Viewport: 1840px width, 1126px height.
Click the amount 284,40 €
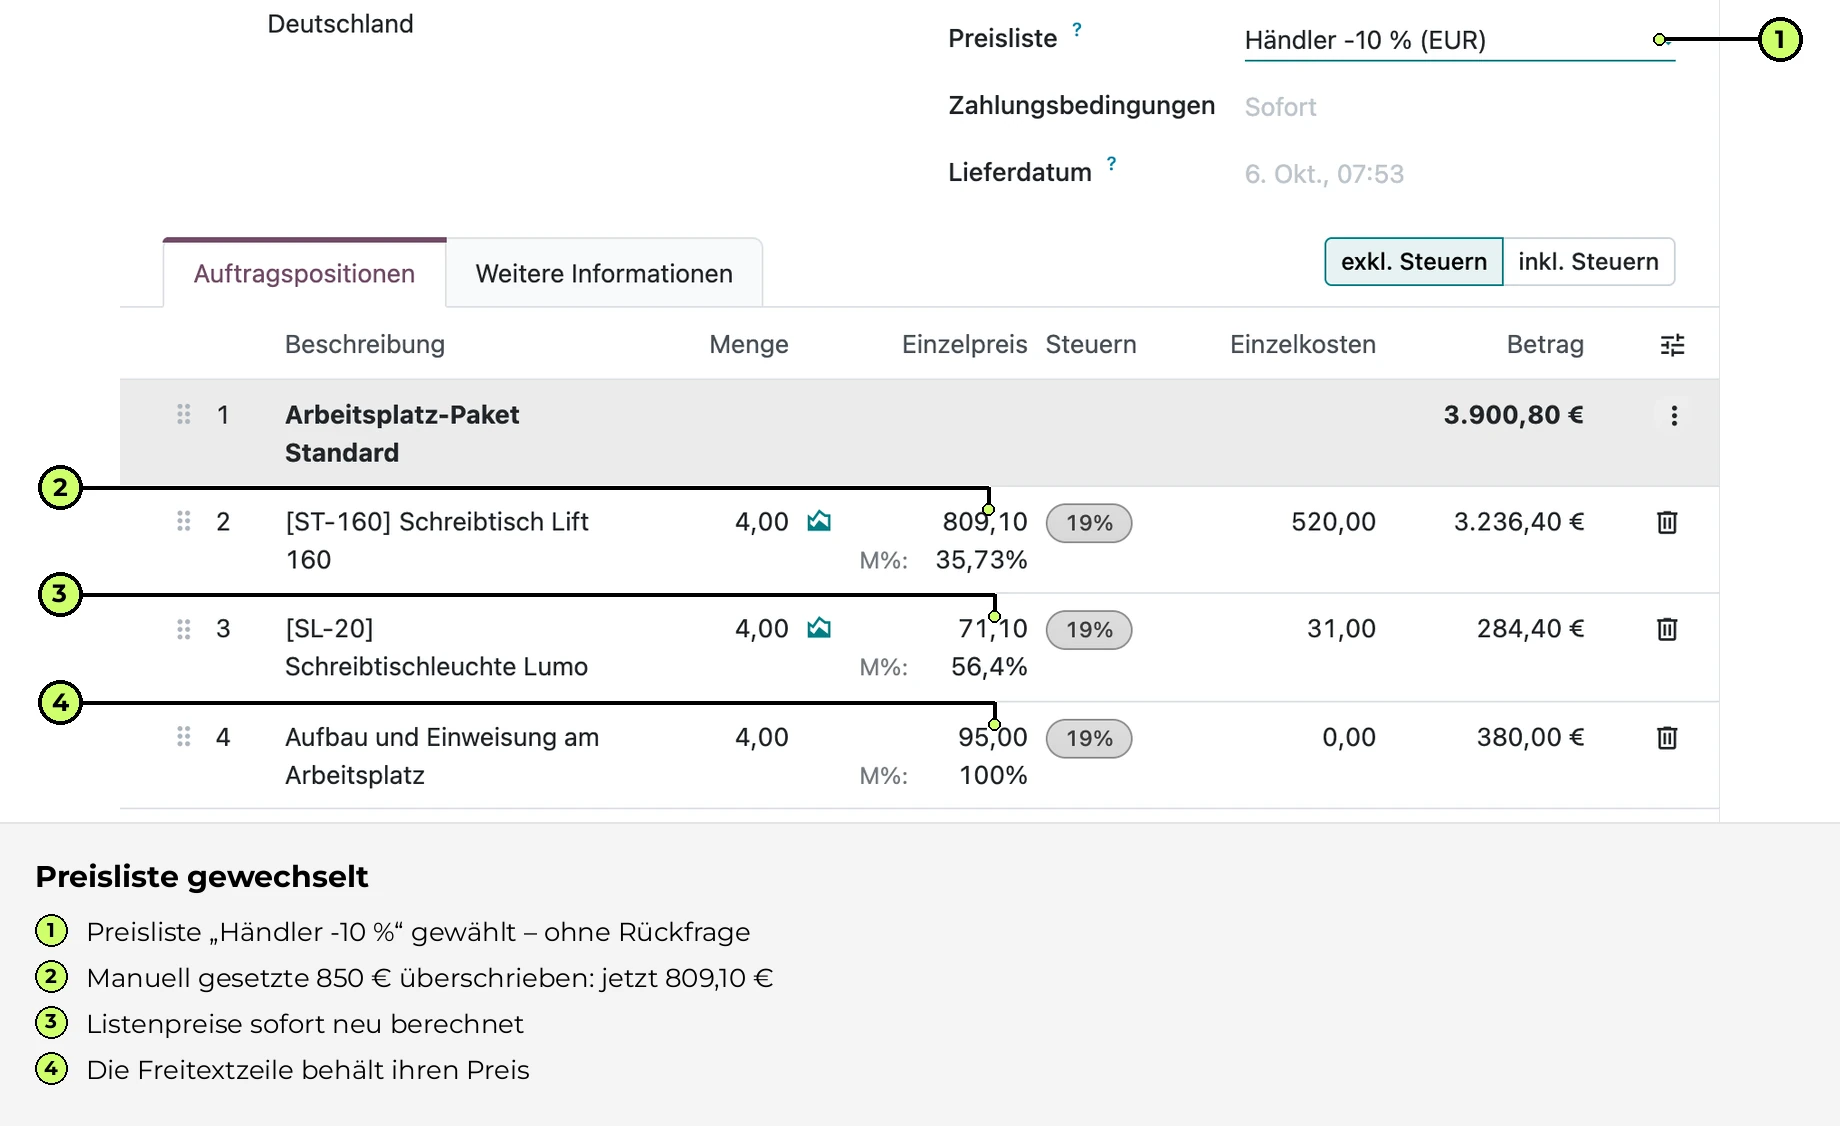click(1530, 629)
